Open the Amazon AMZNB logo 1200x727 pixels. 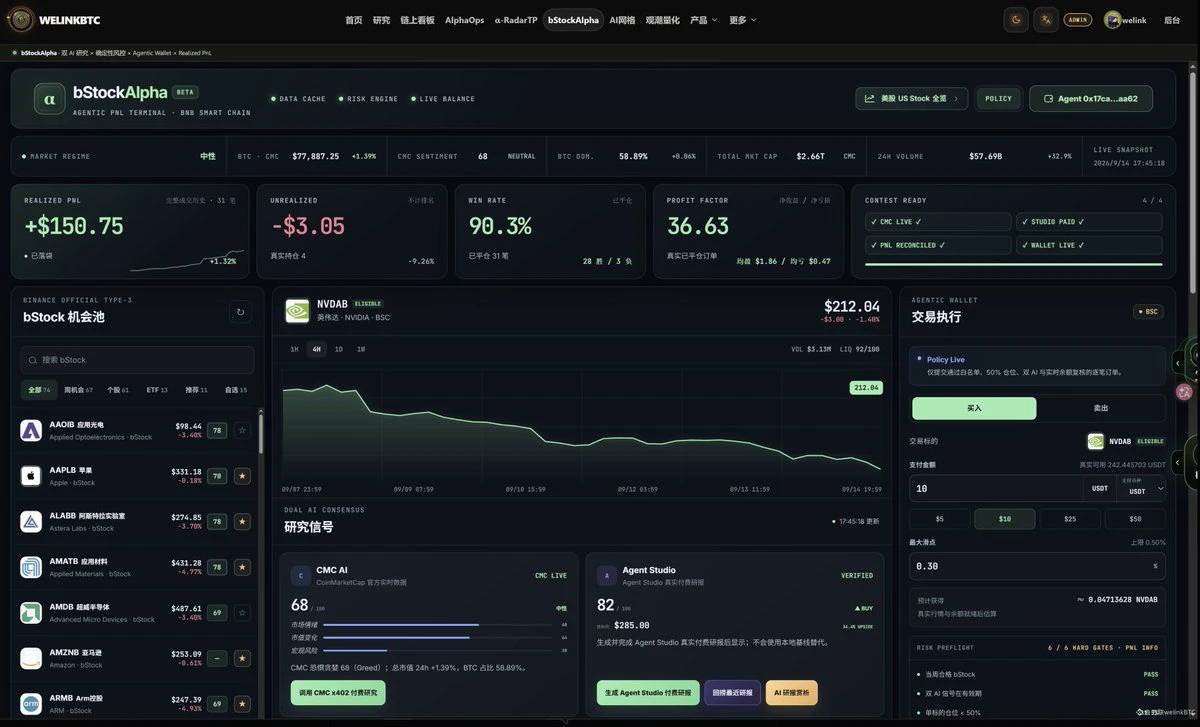pos(31,658)
